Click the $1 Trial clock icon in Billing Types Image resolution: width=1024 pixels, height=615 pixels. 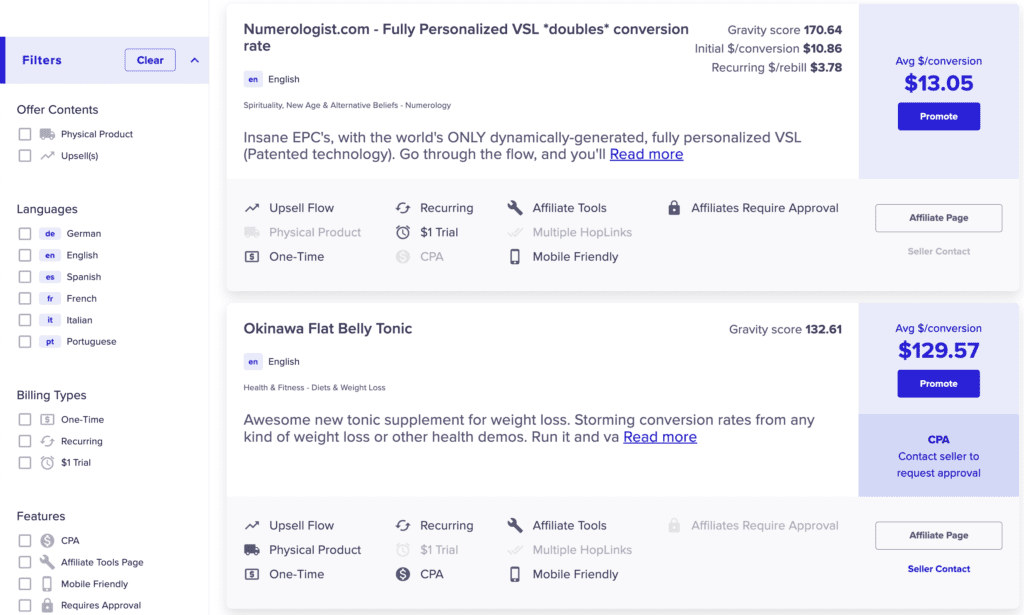[x=47, y=462]
